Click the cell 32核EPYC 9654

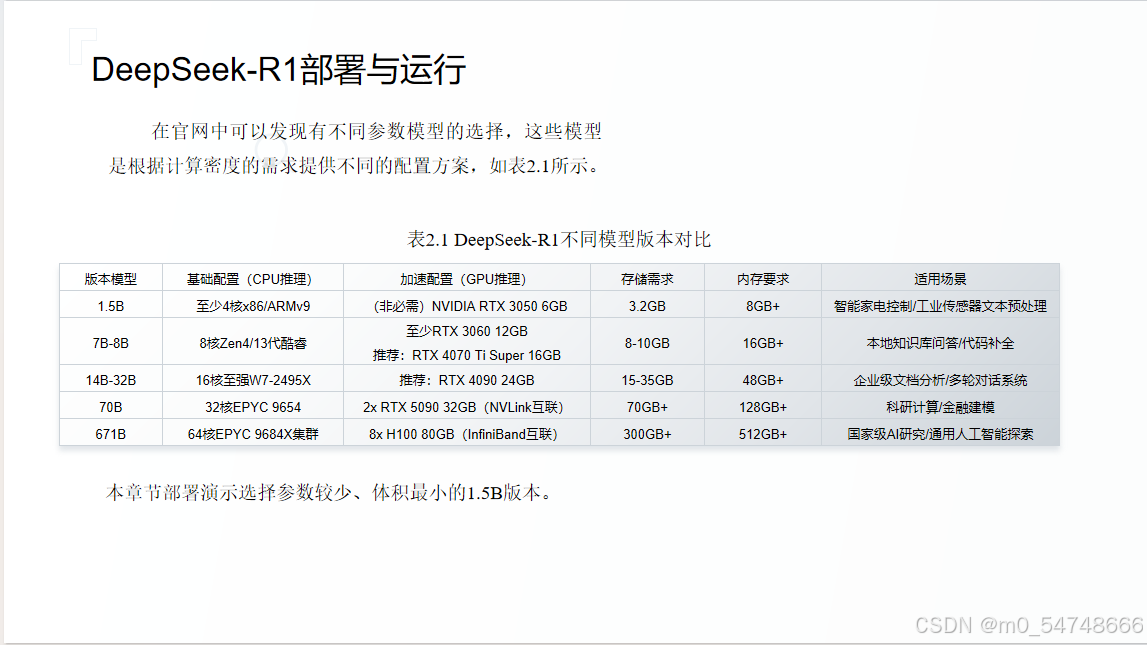point(252,407)
